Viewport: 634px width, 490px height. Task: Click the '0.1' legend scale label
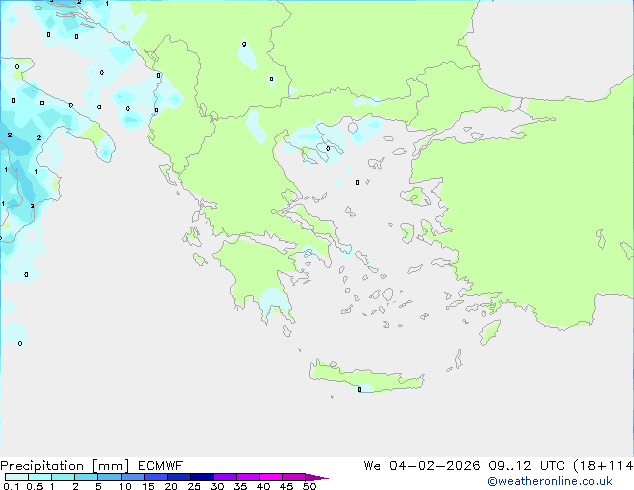11,486
